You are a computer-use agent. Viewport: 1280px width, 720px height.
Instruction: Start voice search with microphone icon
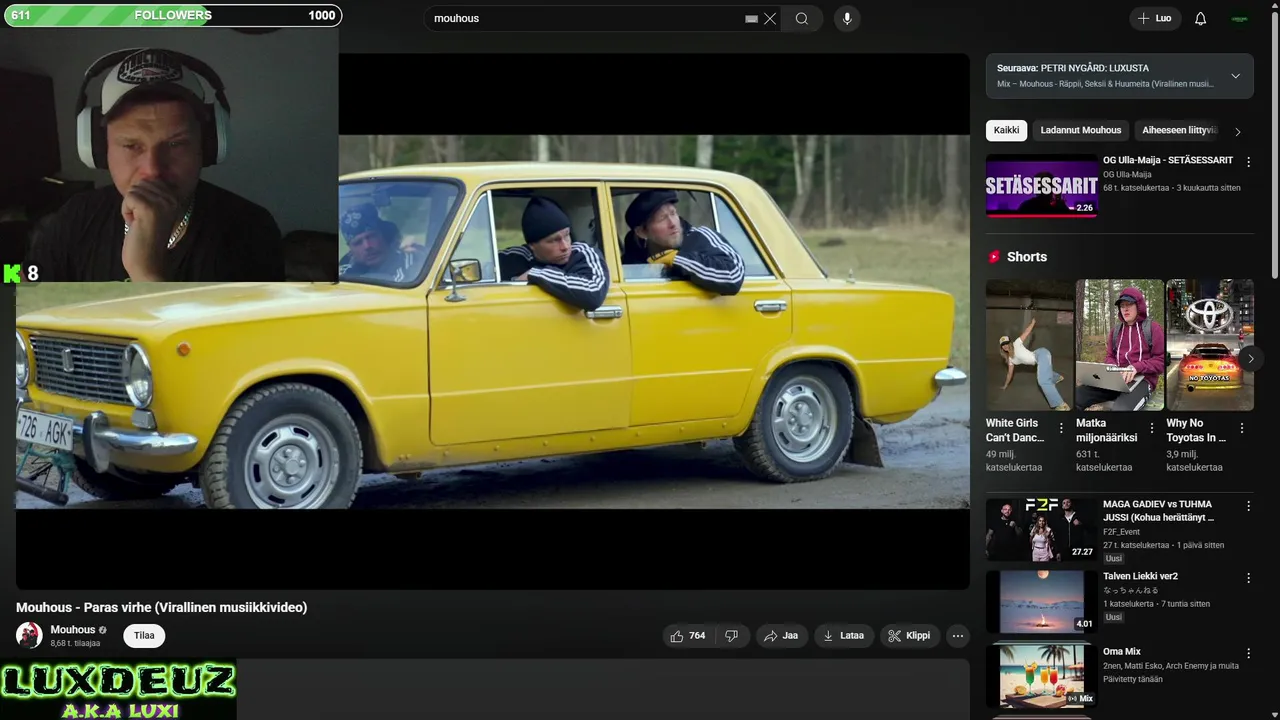click(x=847, y=18)
